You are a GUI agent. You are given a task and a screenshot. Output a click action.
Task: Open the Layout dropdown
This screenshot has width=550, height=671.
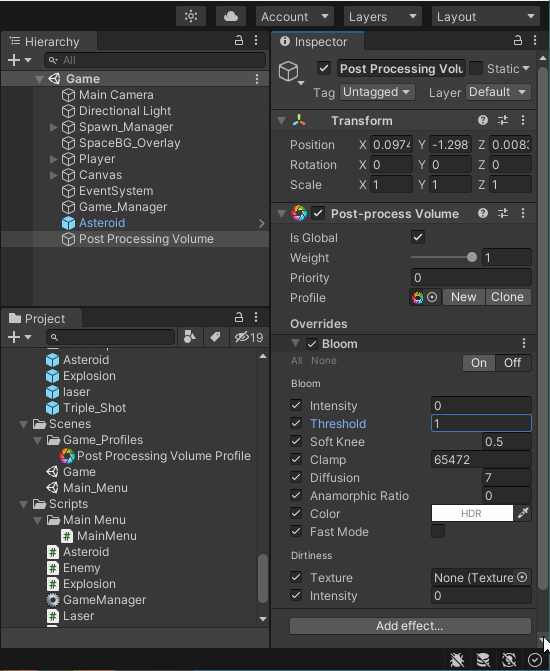485,17
